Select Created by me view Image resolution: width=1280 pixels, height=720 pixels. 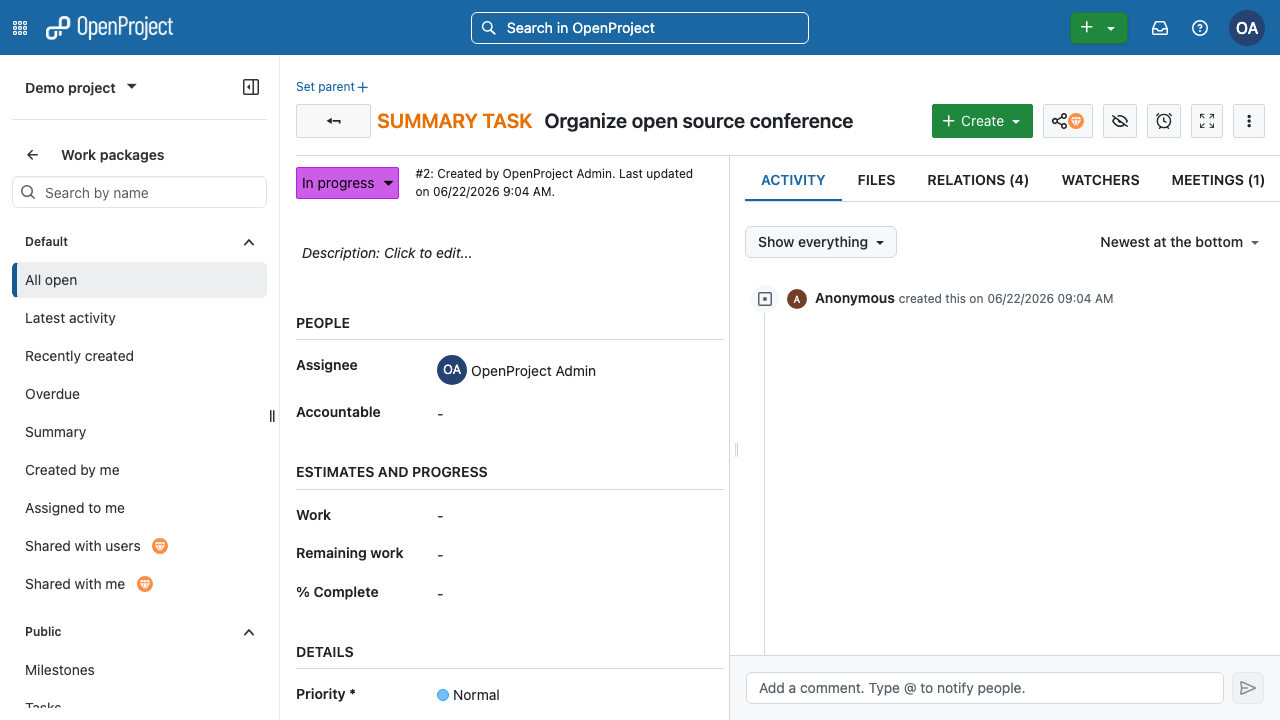[140, 470]
